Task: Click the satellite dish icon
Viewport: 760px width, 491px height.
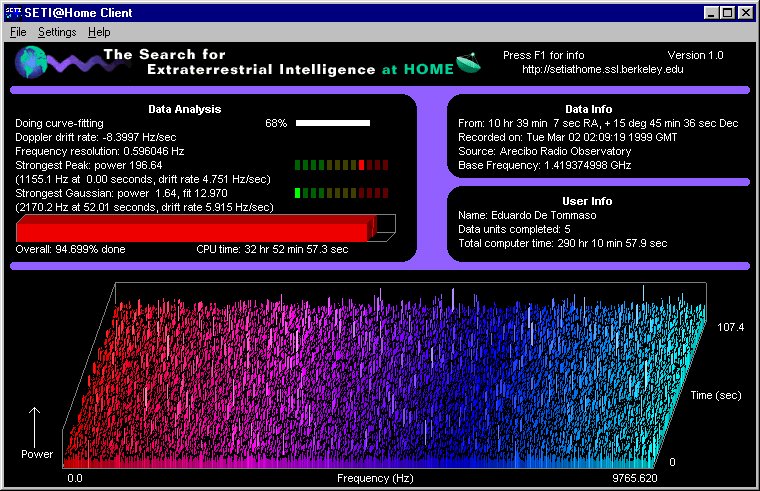Action: (x=468, y=63)
